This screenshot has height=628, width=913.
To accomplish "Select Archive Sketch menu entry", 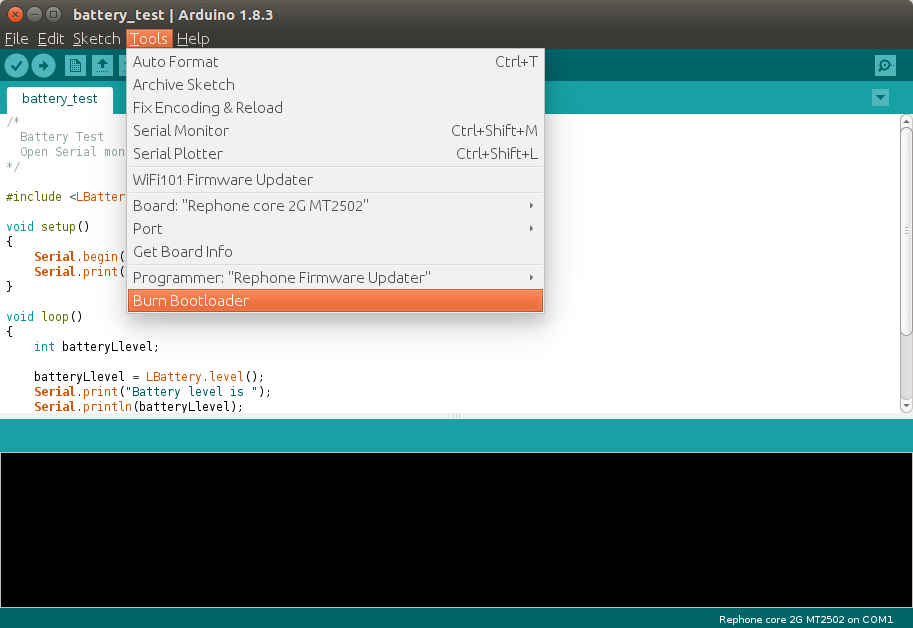I will 335,85.
